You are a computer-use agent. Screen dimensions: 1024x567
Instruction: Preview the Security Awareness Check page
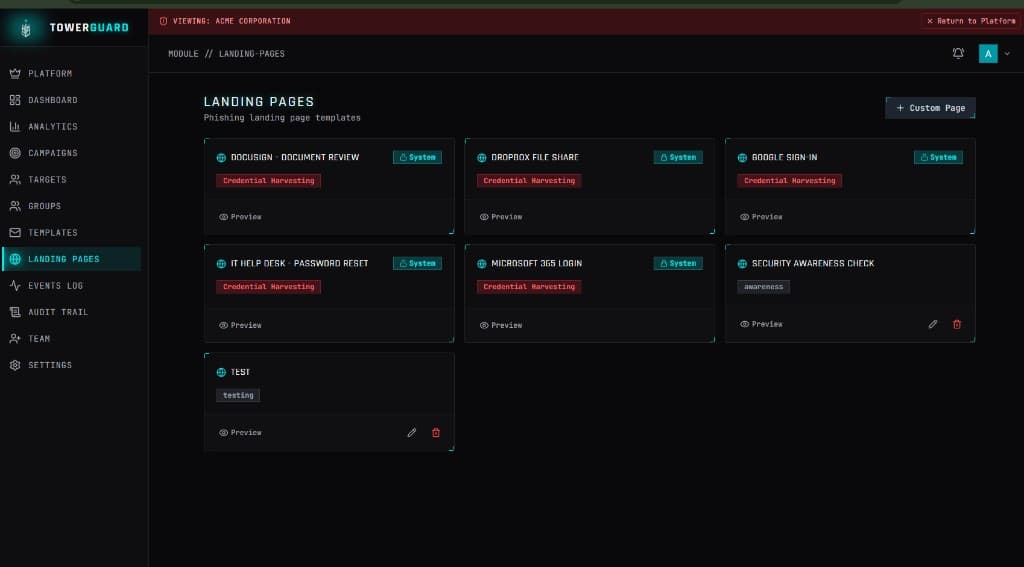[761, 324]
